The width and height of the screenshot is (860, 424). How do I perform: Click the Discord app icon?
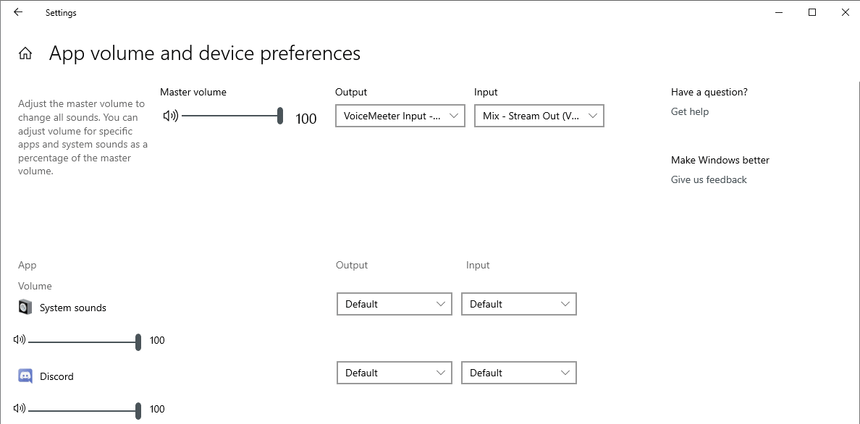click(26, 376)
